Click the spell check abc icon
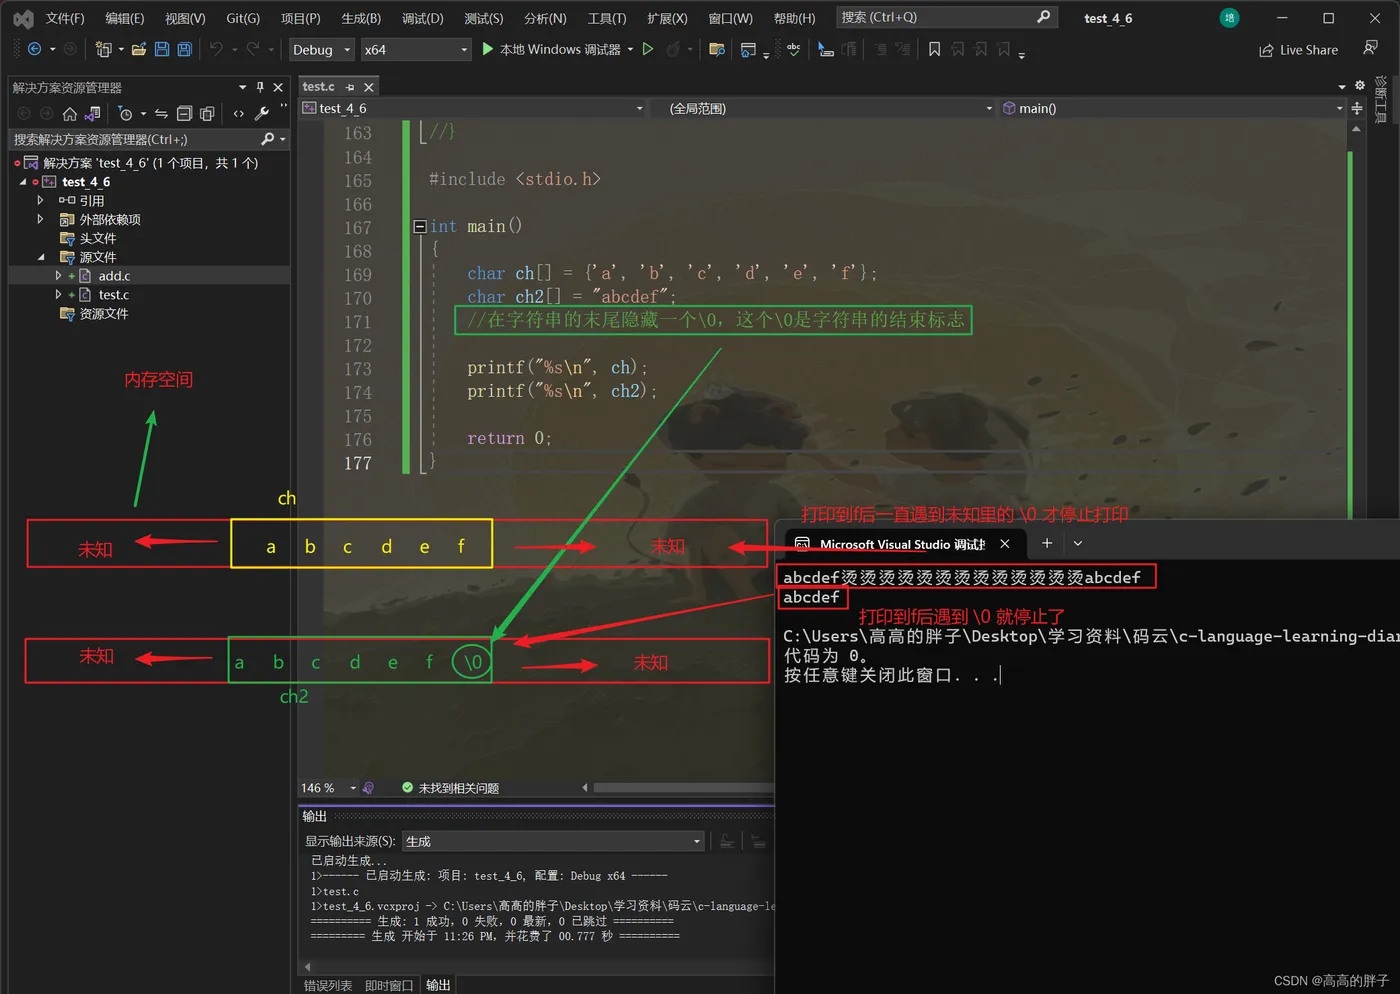The image size is (1400, 994). pyautogui.click(x=794, y=49)
